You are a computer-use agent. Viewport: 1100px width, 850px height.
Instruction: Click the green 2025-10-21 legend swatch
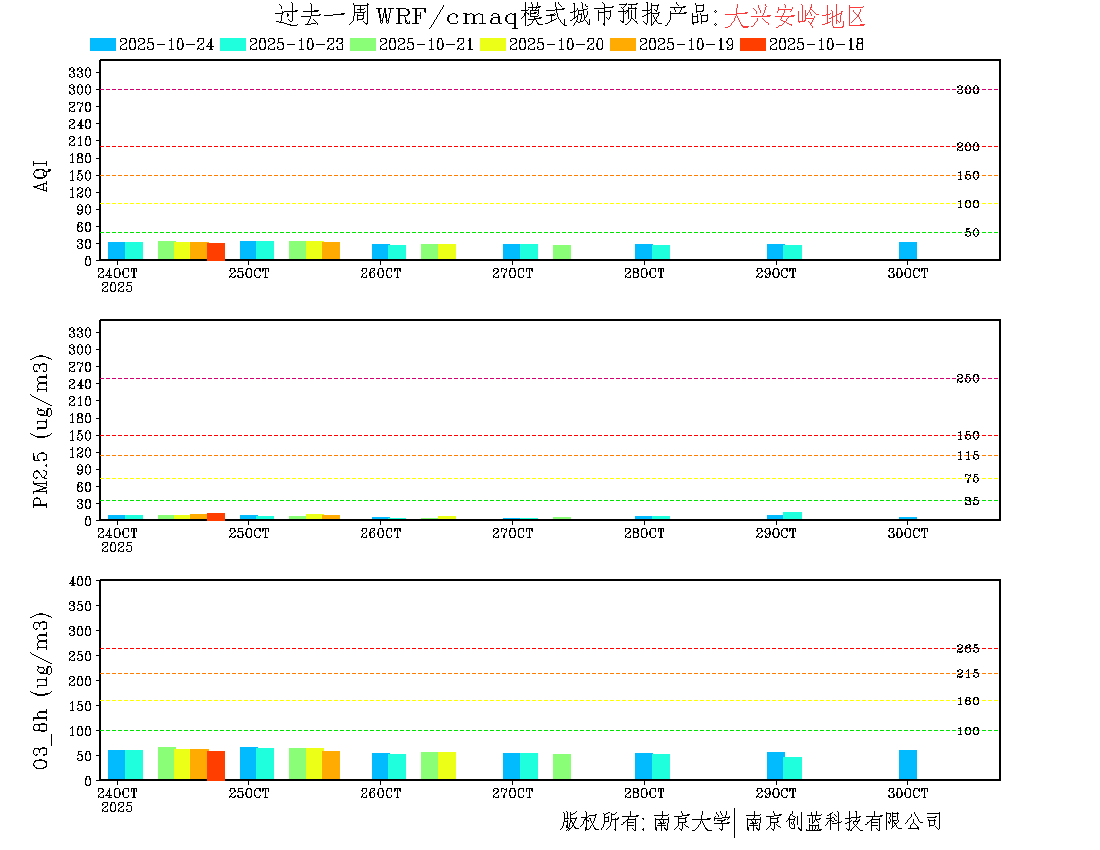363,44
